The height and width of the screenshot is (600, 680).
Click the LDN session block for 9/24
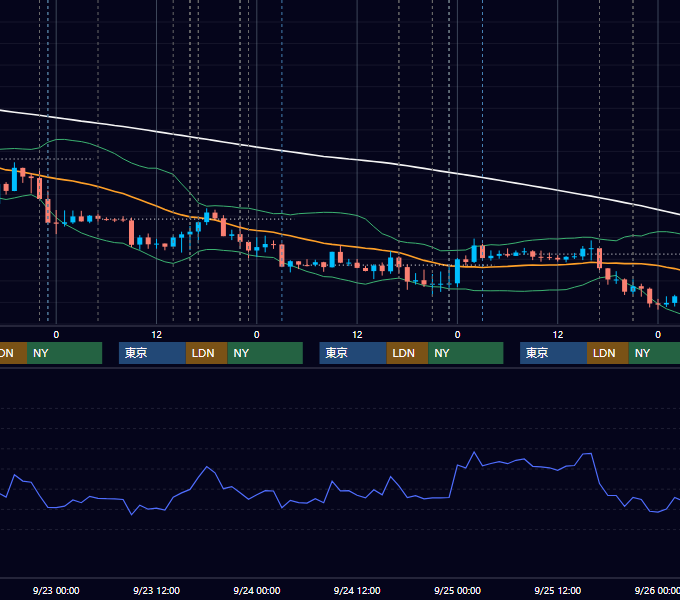(407, 353)
